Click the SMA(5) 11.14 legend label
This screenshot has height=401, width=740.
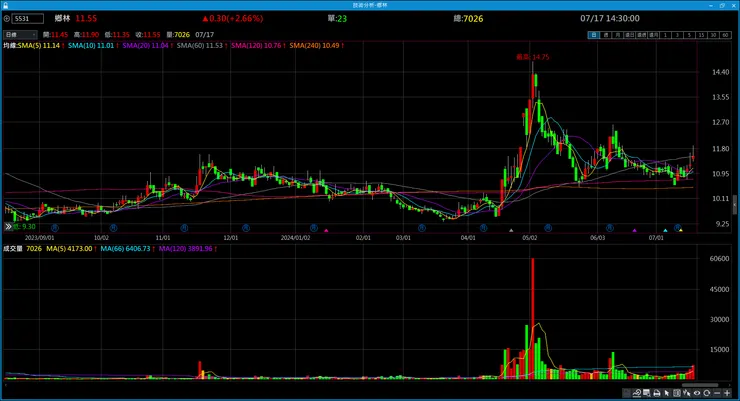(x=39, y=46)
